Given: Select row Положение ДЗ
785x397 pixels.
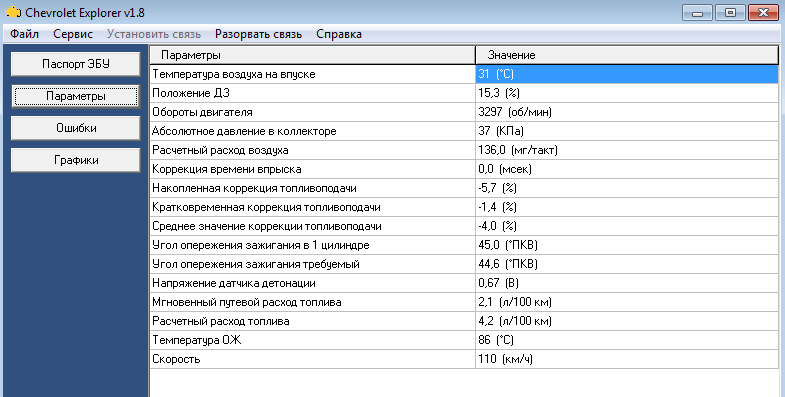Looking at the screenshot, I should tap(464, 93).
